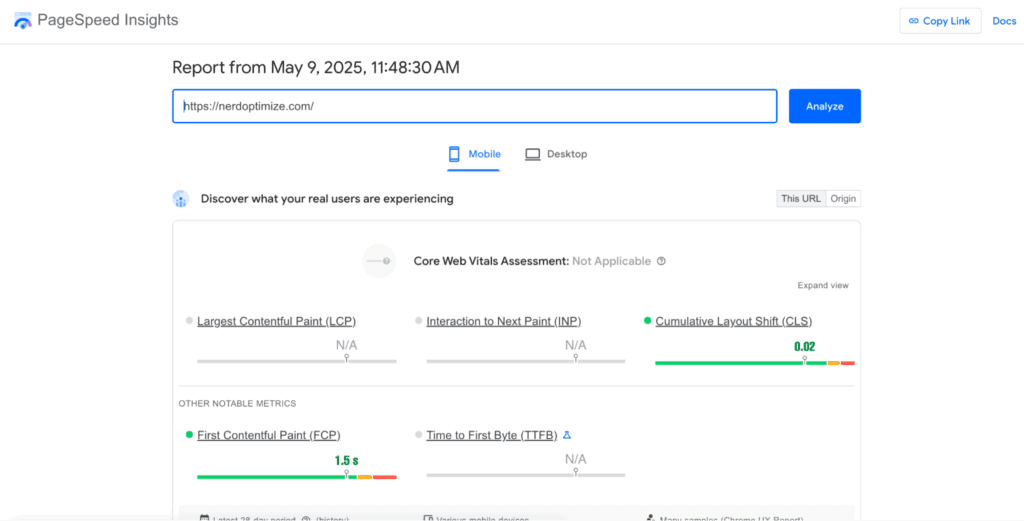This screenshot has width=1024, height=521.
Task: Open the First Contentful Paint (FCP) link
Action: click(x=268, y=435)
